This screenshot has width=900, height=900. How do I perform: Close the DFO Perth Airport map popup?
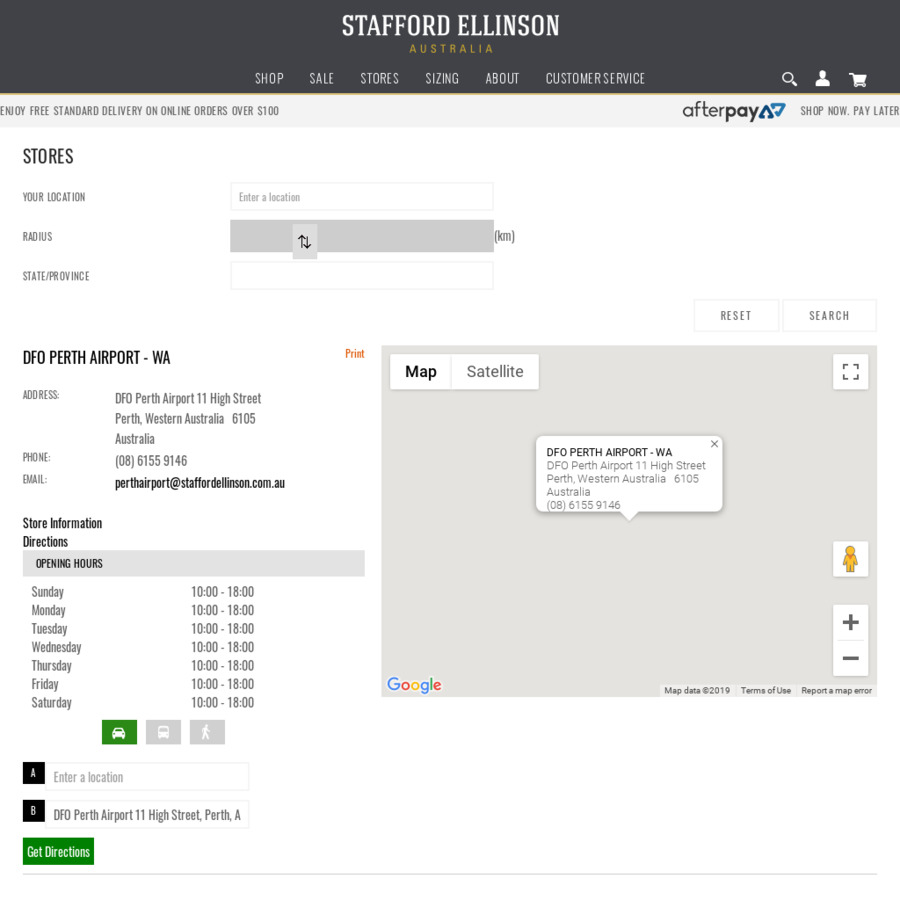714,444
